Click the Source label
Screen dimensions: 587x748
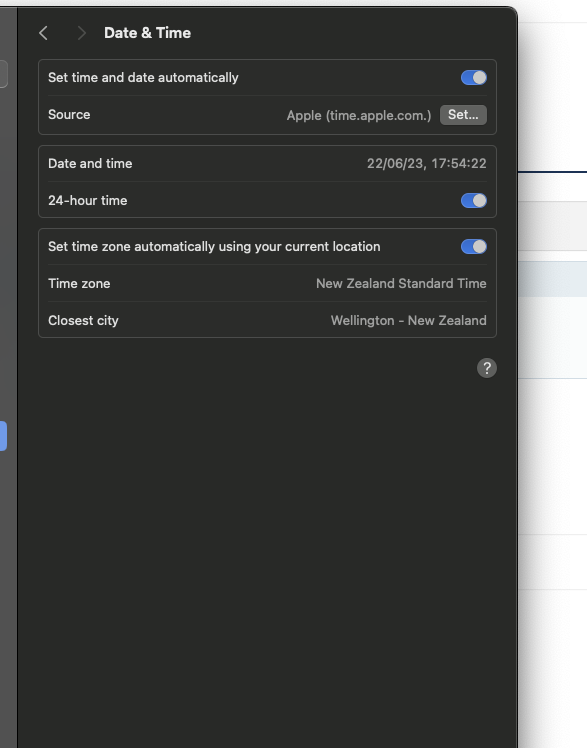69,115
